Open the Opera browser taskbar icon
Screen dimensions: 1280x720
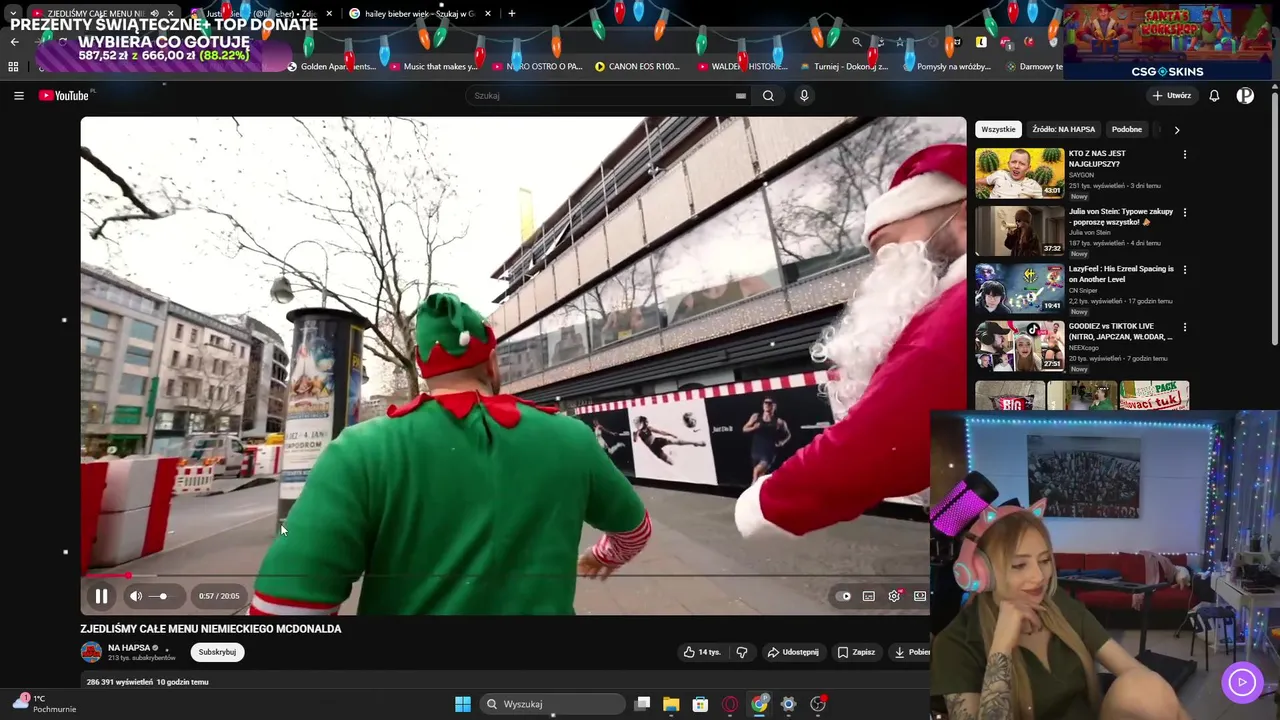[730, 704]
